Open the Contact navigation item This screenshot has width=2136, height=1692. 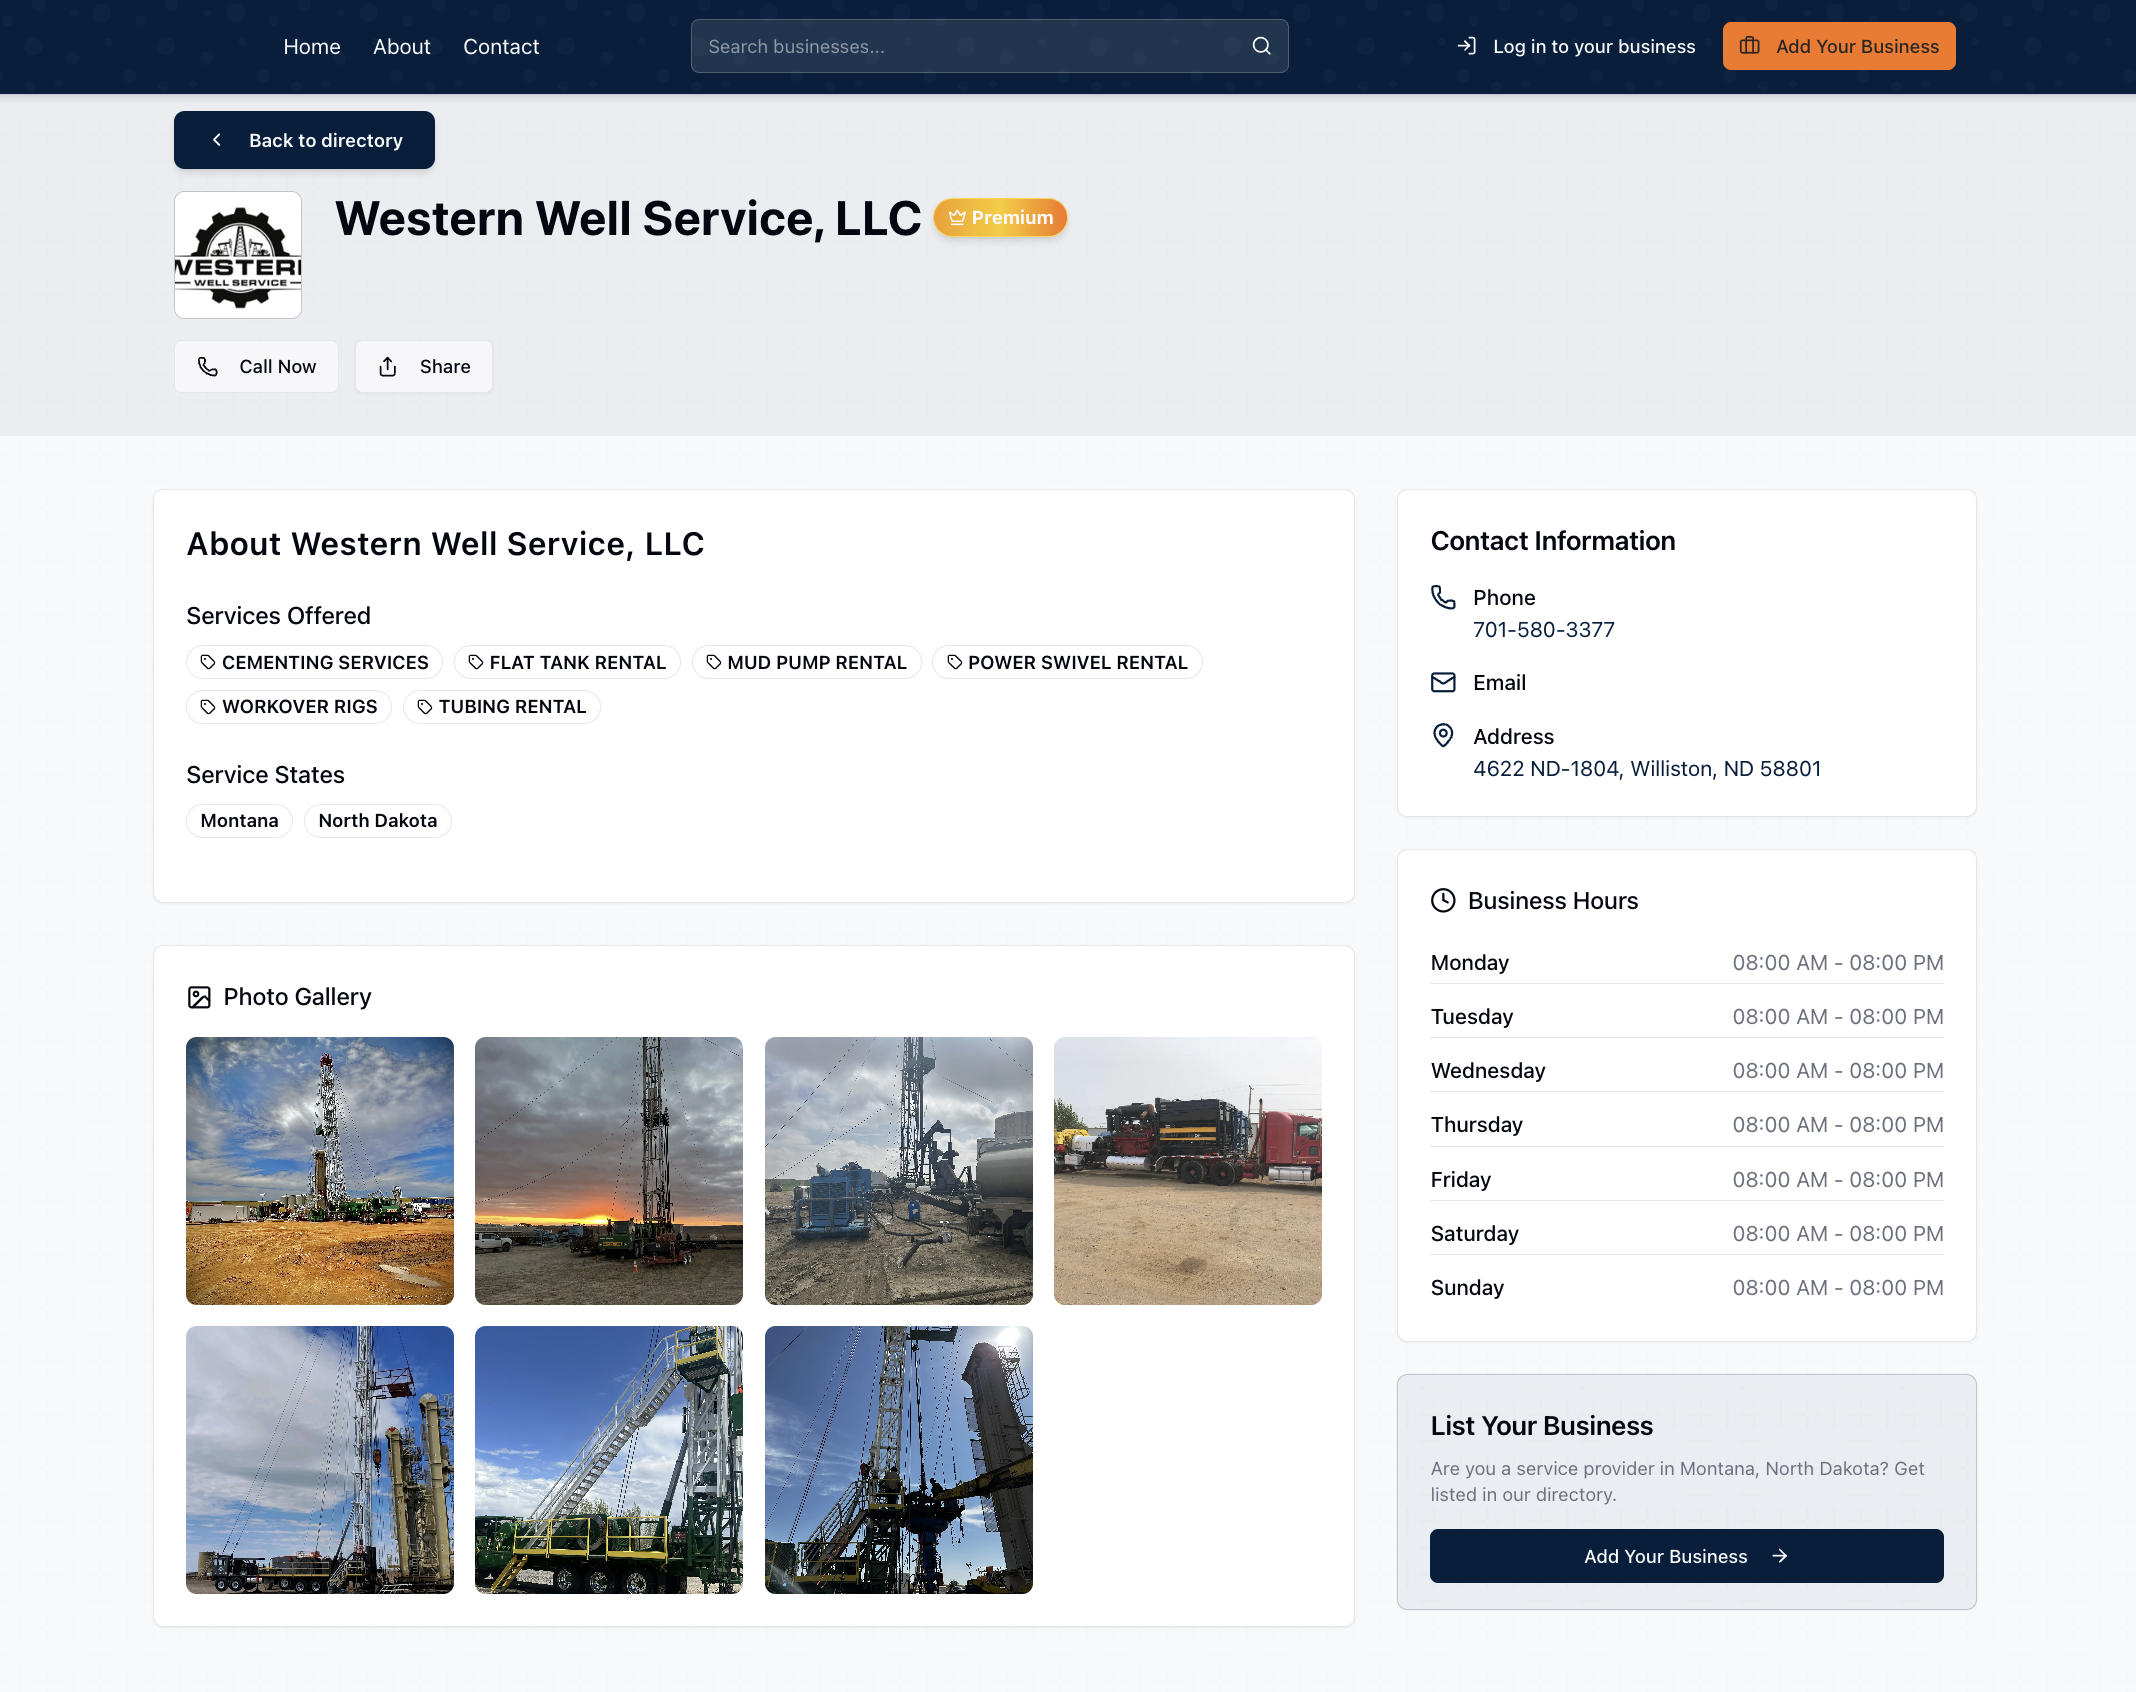click(x=500, y=46)
